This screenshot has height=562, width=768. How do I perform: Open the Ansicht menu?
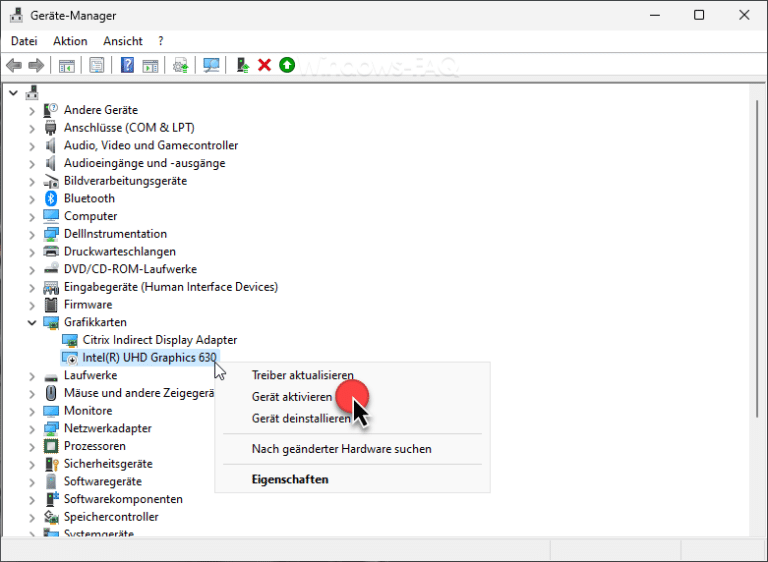click(122, 41)
